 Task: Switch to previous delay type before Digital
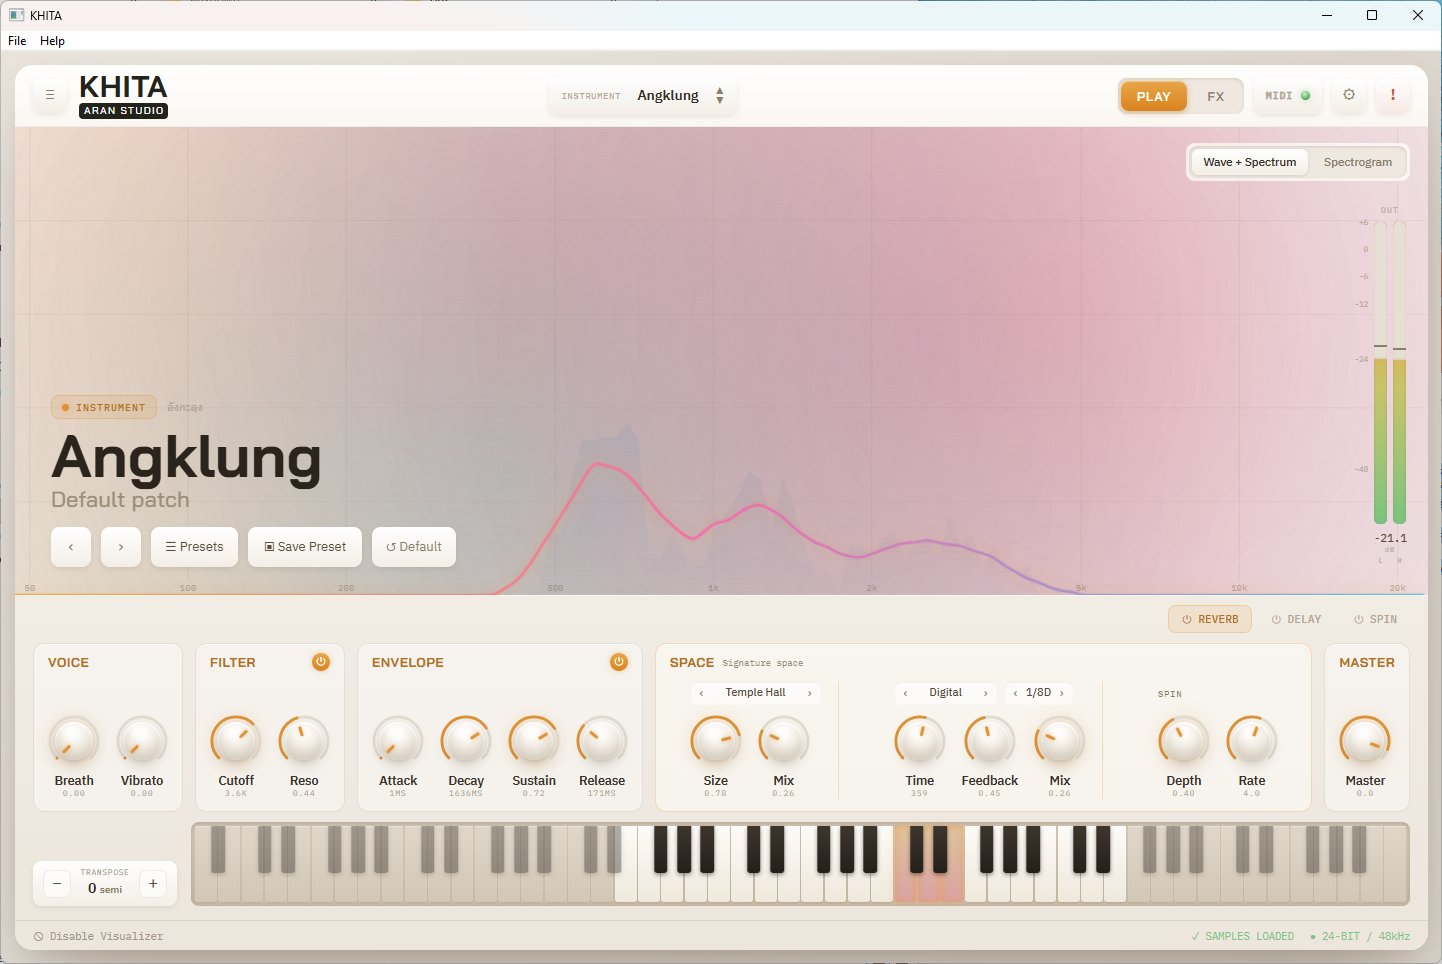[x=905, y=693]
